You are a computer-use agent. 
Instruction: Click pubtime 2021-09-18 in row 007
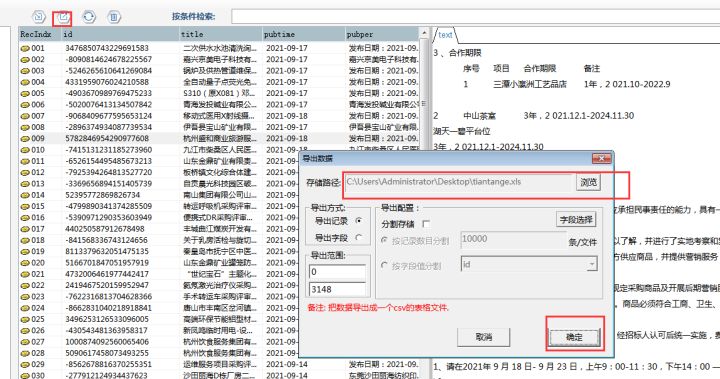click(287, 116)
